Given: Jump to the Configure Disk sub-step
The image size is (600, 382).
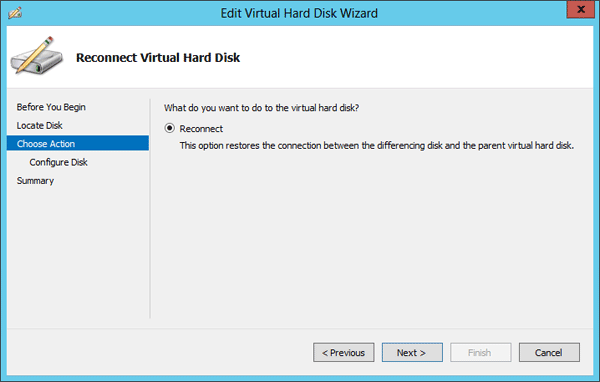Looking at the screenshot, I should tap(59, 162).
